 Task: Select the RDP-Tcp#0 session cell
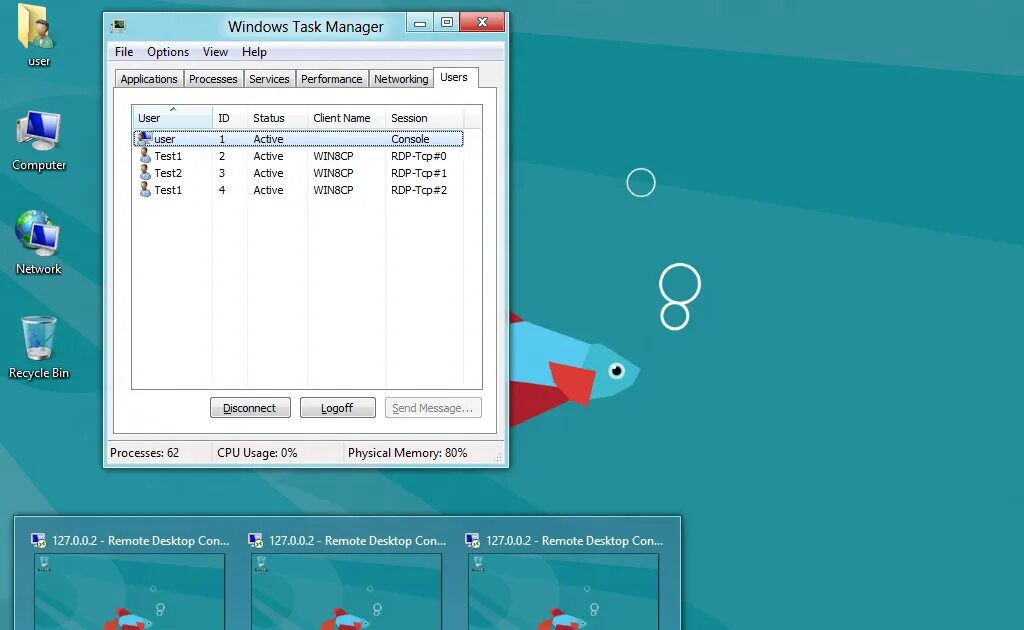point(419,156)
